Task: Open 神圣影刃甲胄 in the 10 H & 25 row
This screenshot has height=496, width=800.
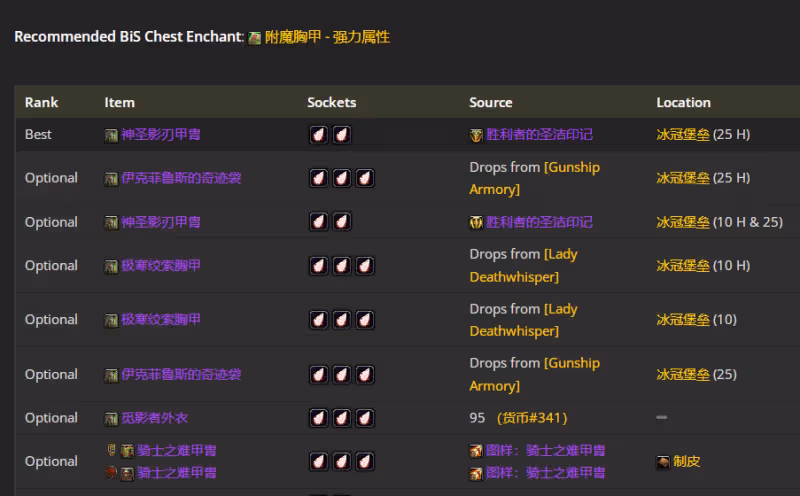Action: pyautogui.click(x=161, y=222)
